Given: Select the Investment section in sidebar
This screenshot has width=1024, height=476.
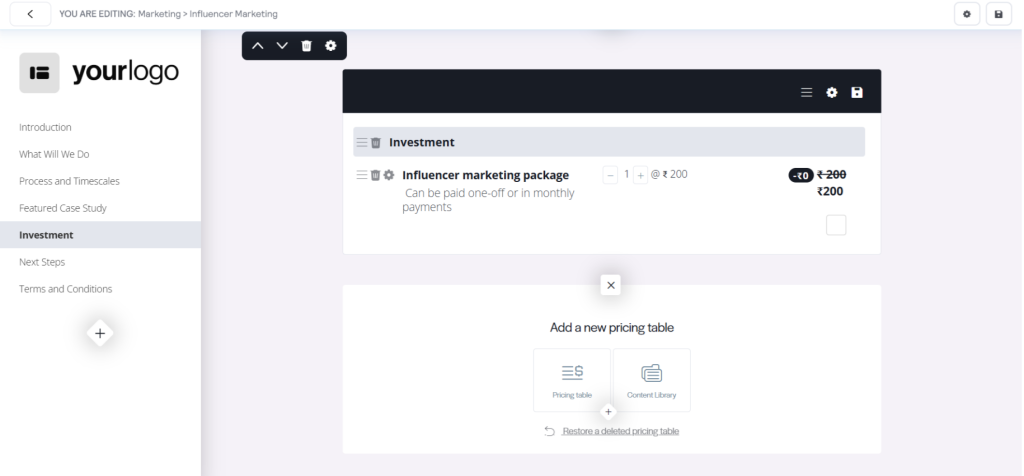Looking at the screenshot, I should [101, 235].
